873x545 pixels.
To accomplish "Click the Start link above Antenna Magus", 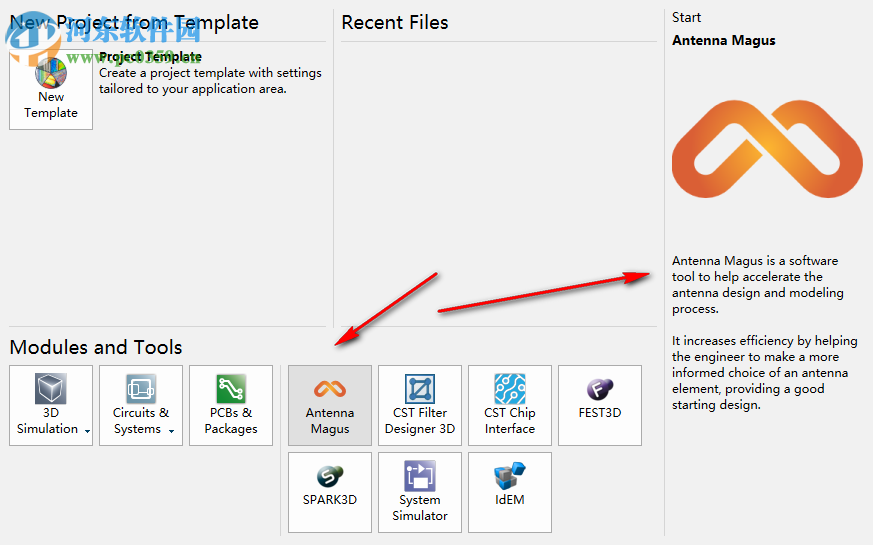I will click(686, 17).
